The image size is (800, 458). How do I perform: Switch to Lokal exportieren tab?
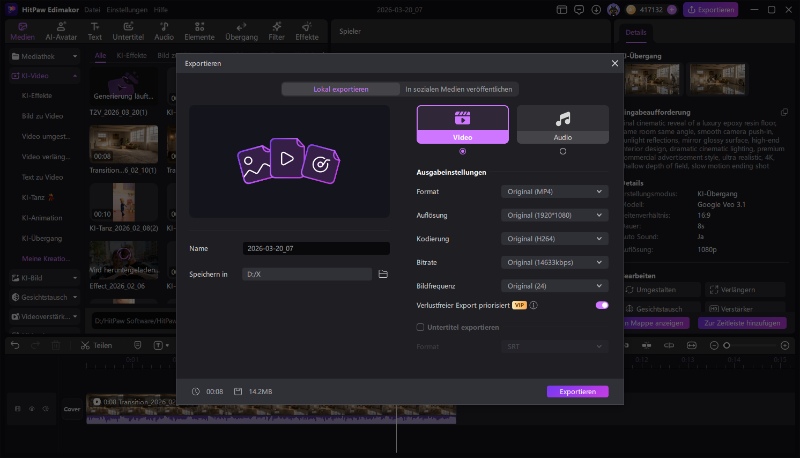341,89
